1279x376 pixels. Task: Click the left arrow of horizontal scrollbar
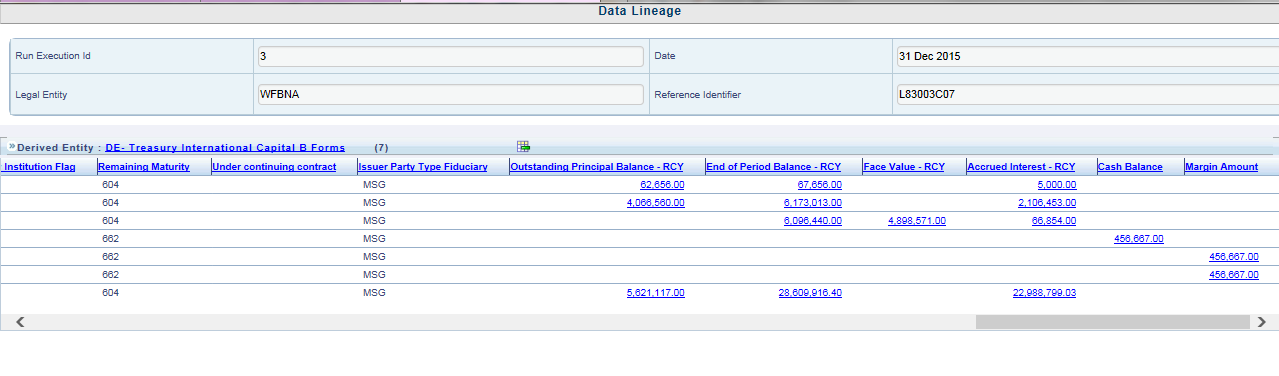point(21,322)
